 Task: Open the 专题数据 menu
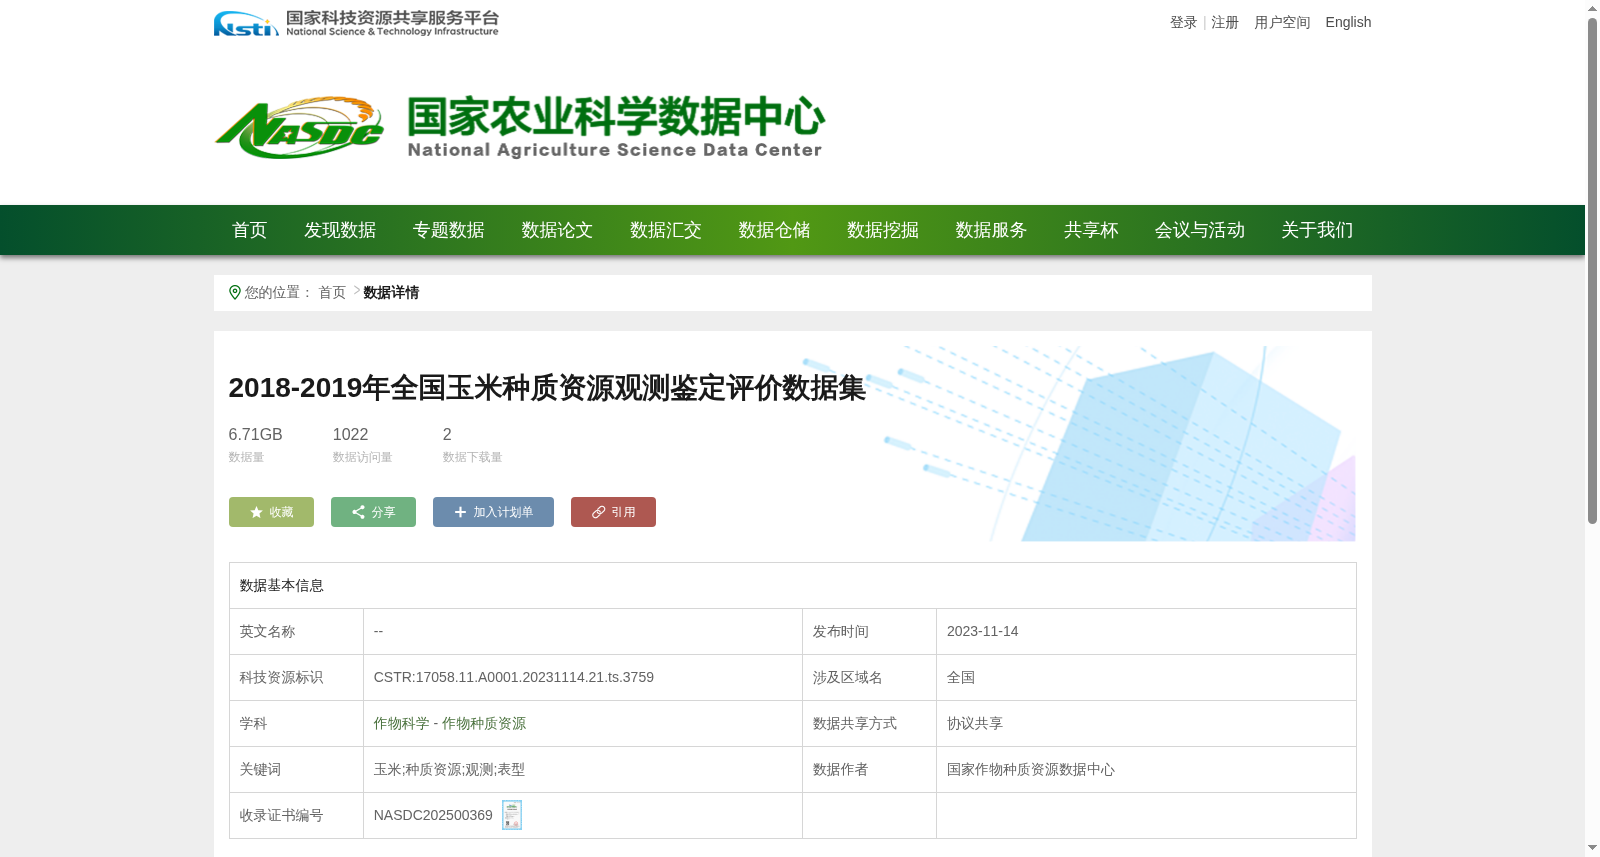(x=449, y=230)
